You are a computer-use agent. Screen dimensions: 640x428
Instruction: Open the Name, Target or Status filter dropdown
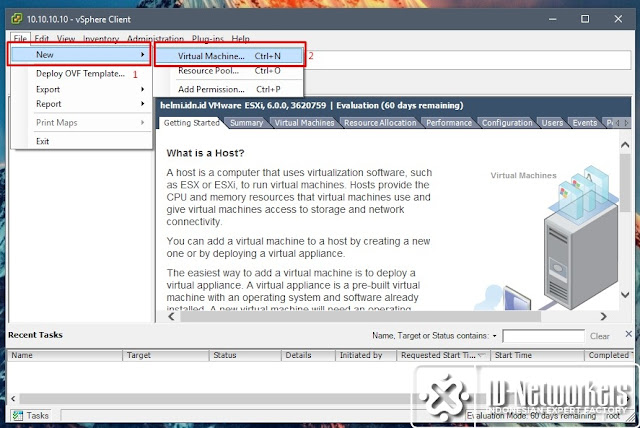(x=494, y=336)
